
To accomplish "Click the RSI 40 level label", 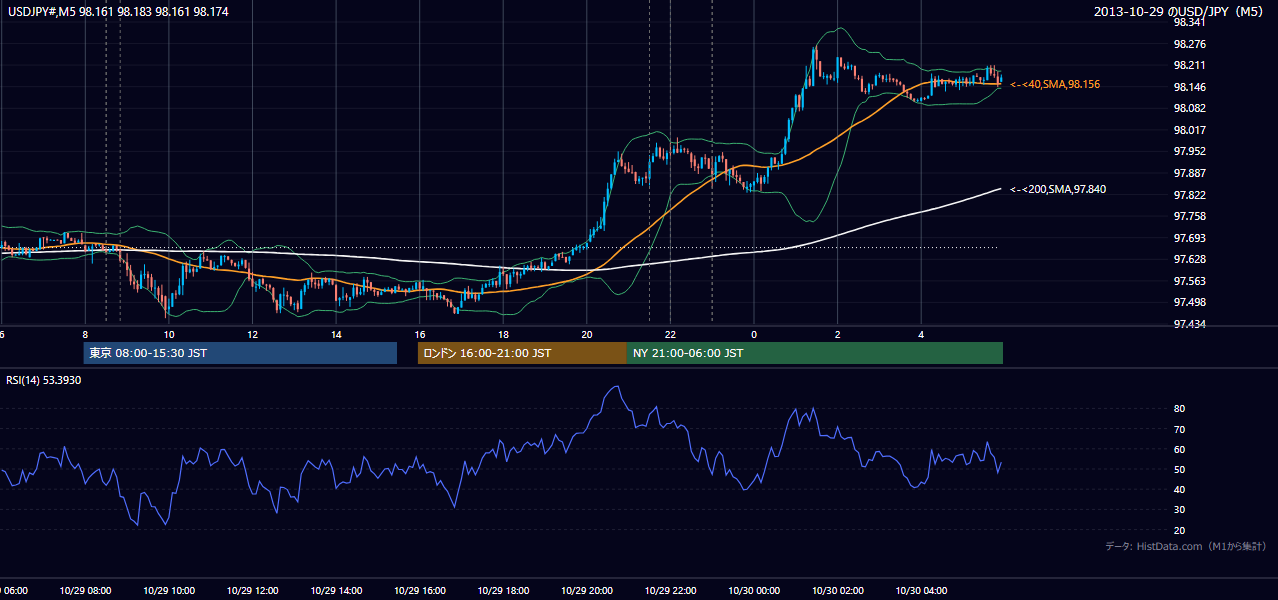I will [x=1180, y=489].
